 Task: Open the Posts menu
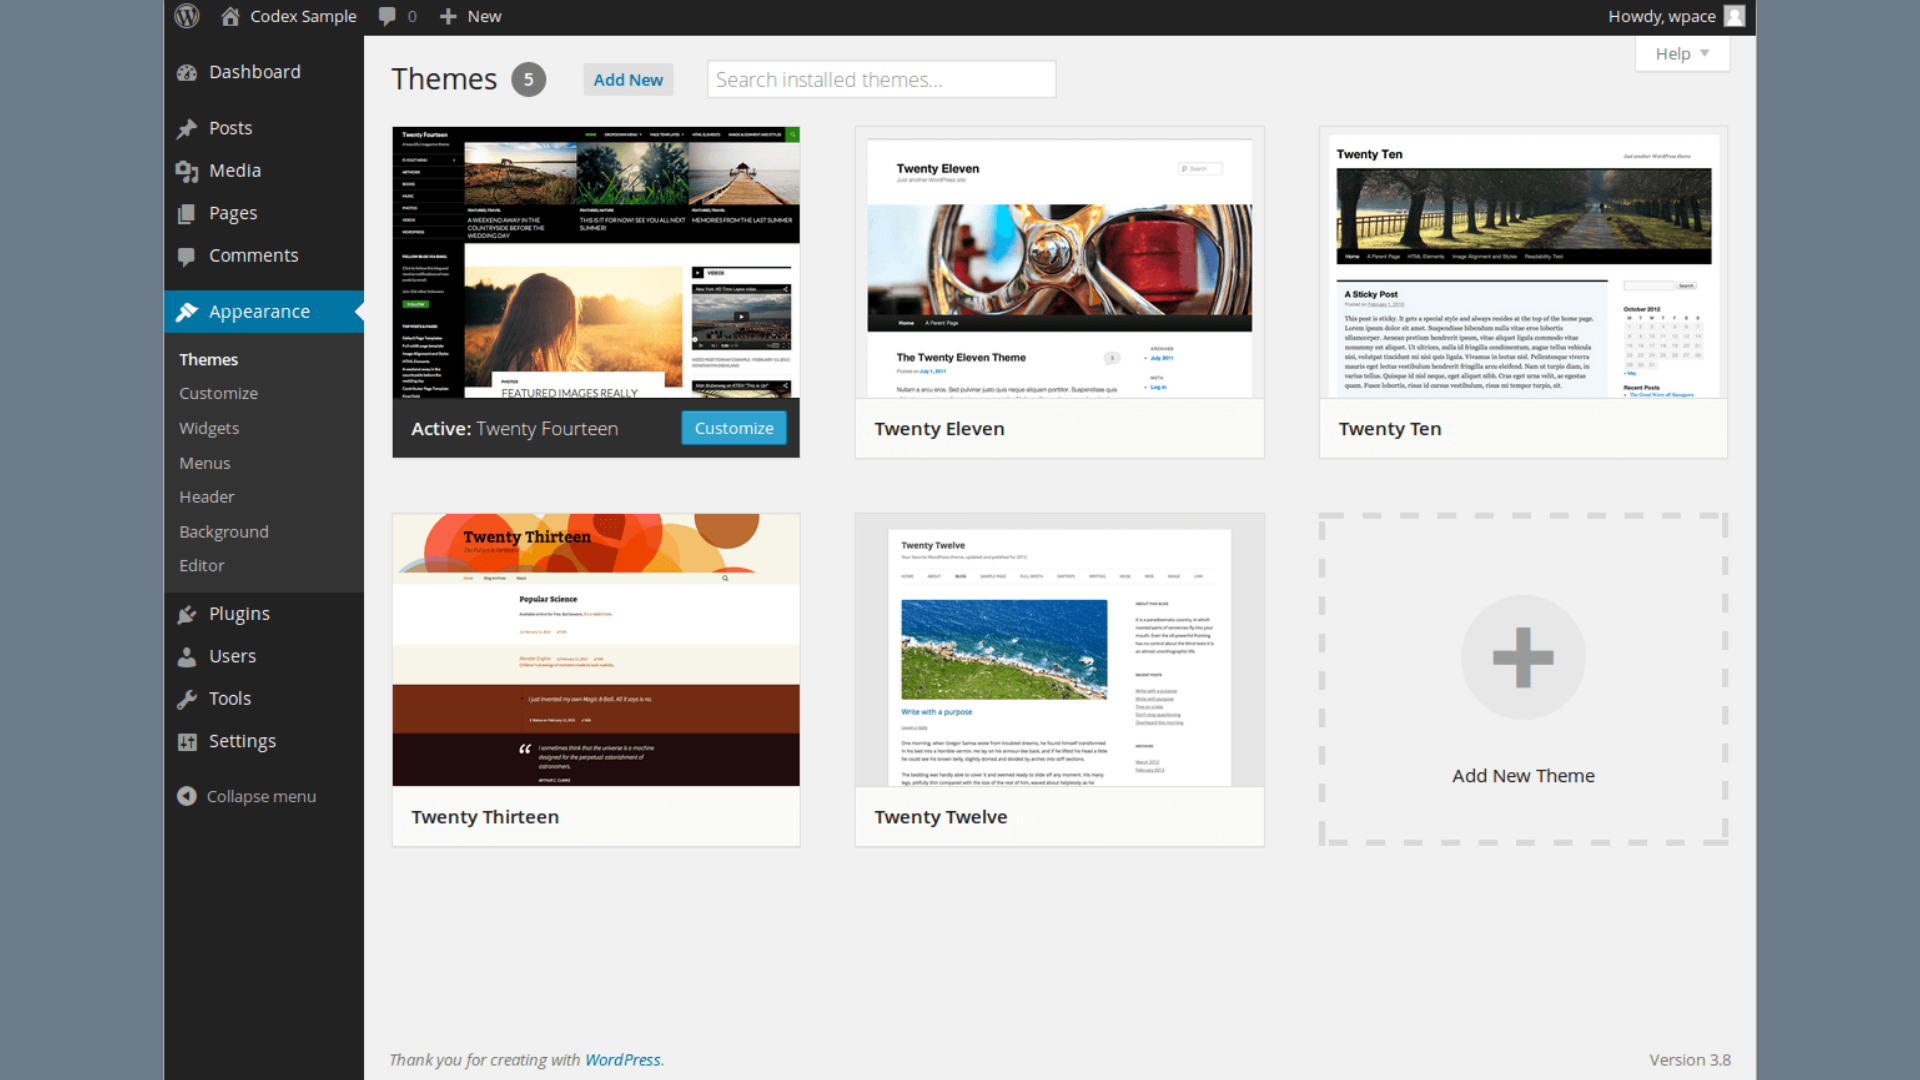point(230,128)
